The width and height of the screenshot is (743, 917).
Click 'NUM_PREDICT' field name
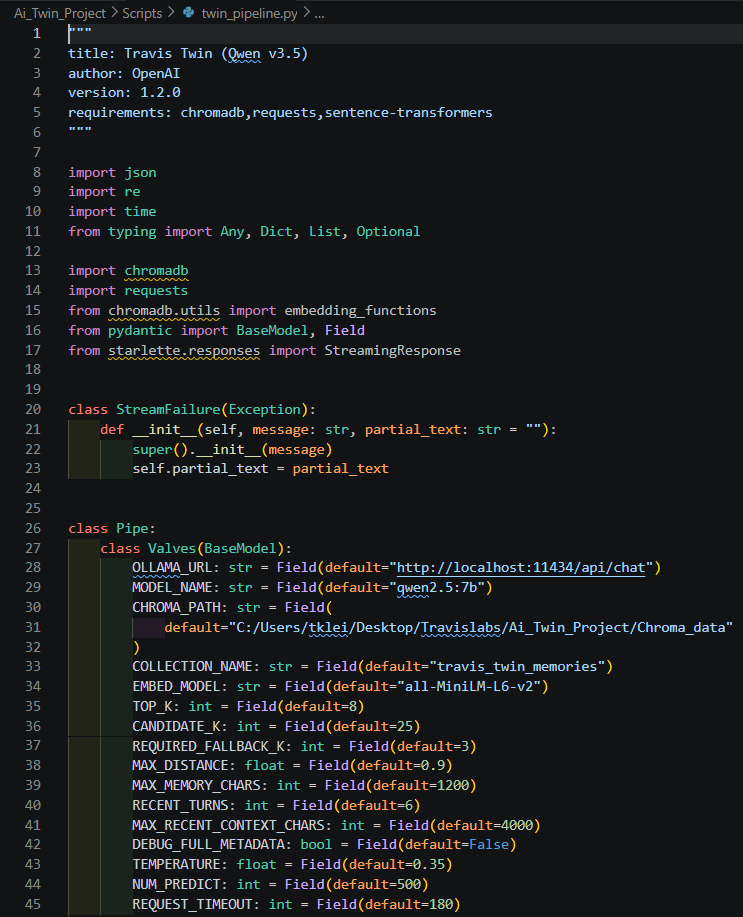[x=176, y=884]
